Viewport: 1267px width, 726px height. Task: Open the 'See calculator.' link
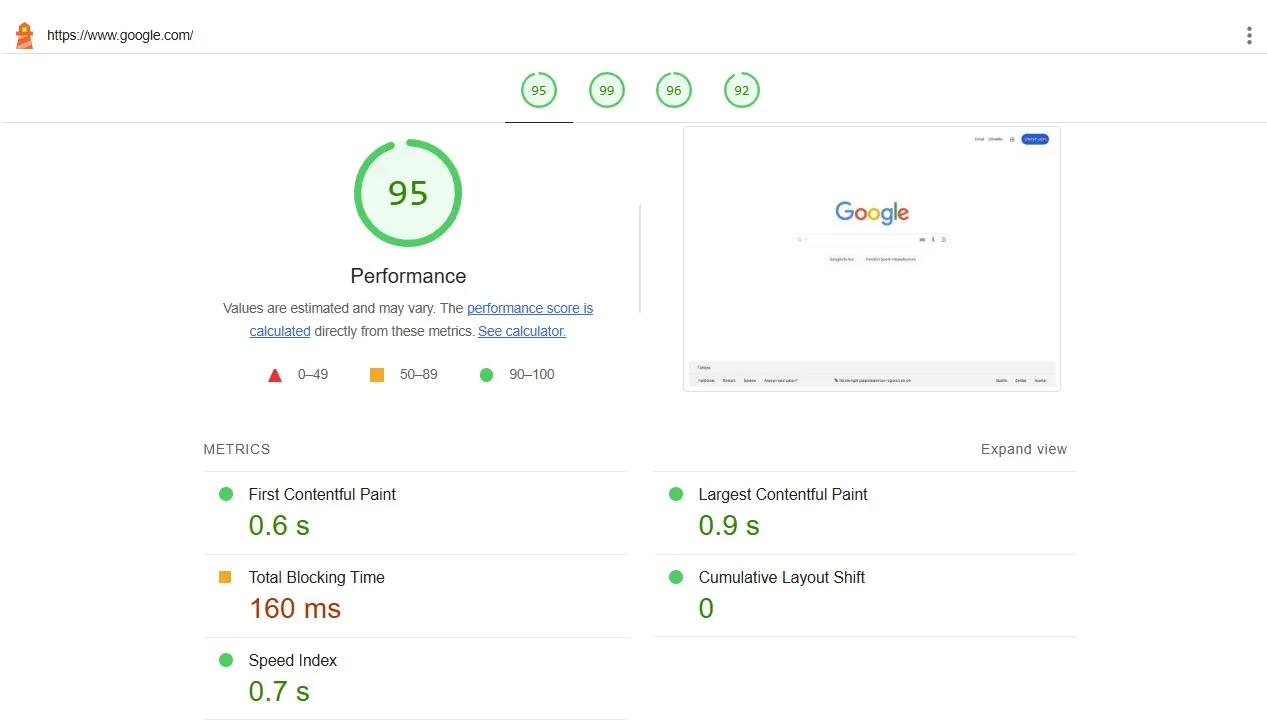(x=522, y=331)
